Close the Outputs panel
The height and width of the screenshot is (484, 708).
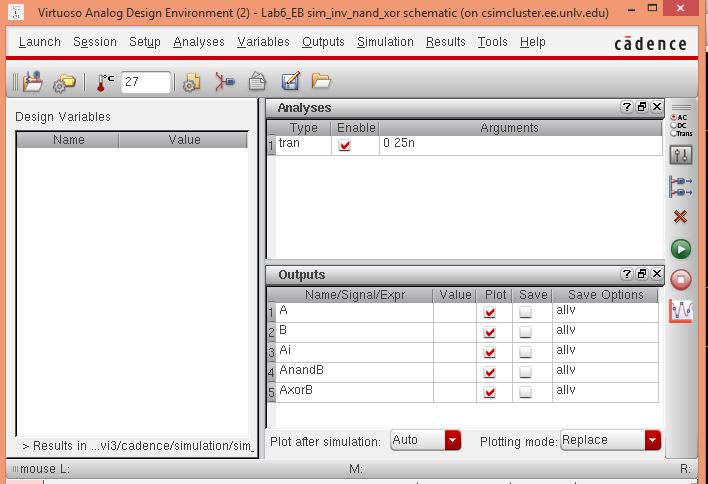[x=657, y=274]
